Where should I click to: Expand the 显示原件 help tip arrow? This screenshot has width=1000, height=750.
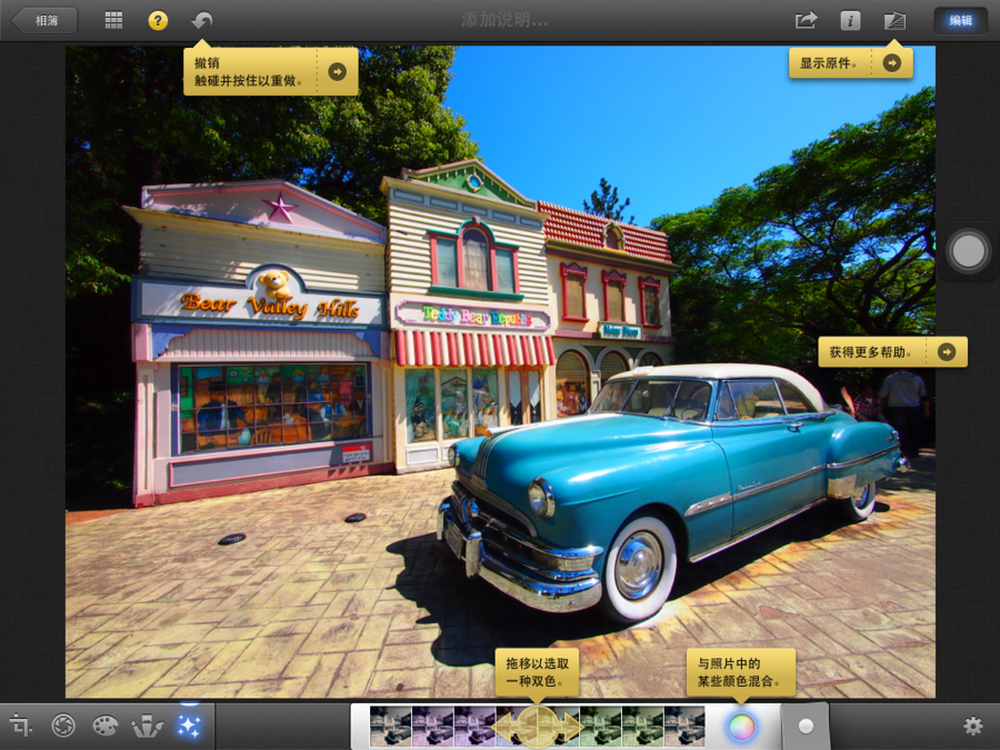tap(891, 63)
